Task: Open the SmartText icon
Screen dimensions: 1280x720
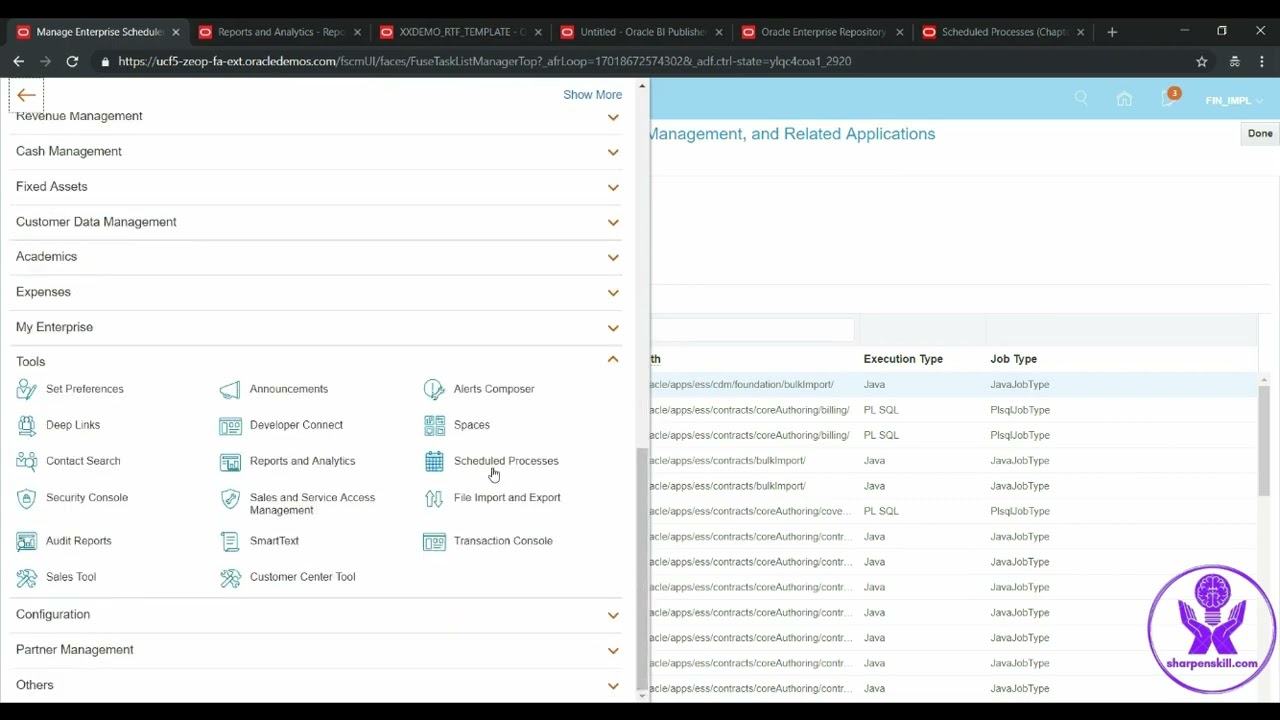Action: point(230,541)
